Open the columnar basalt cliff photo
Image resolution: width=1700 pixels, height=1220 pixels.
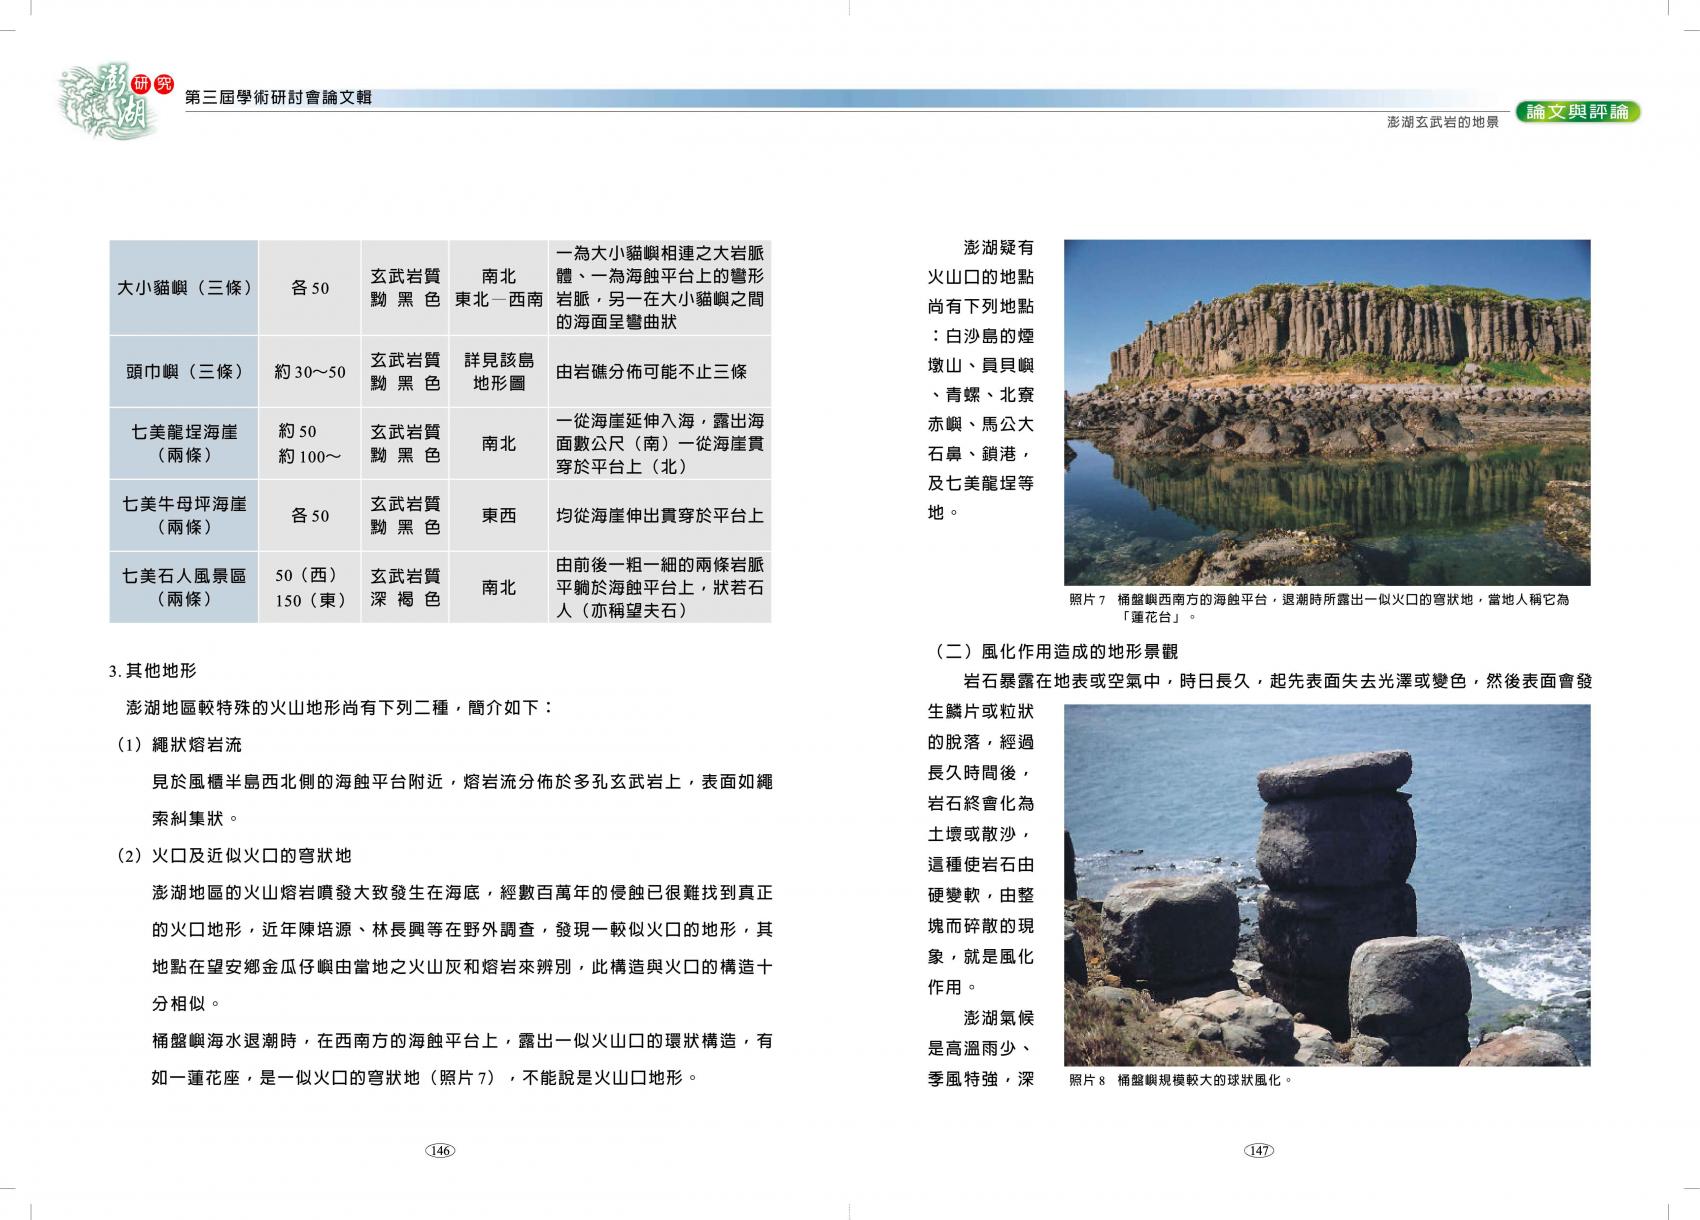click(x=1326, y=412)
